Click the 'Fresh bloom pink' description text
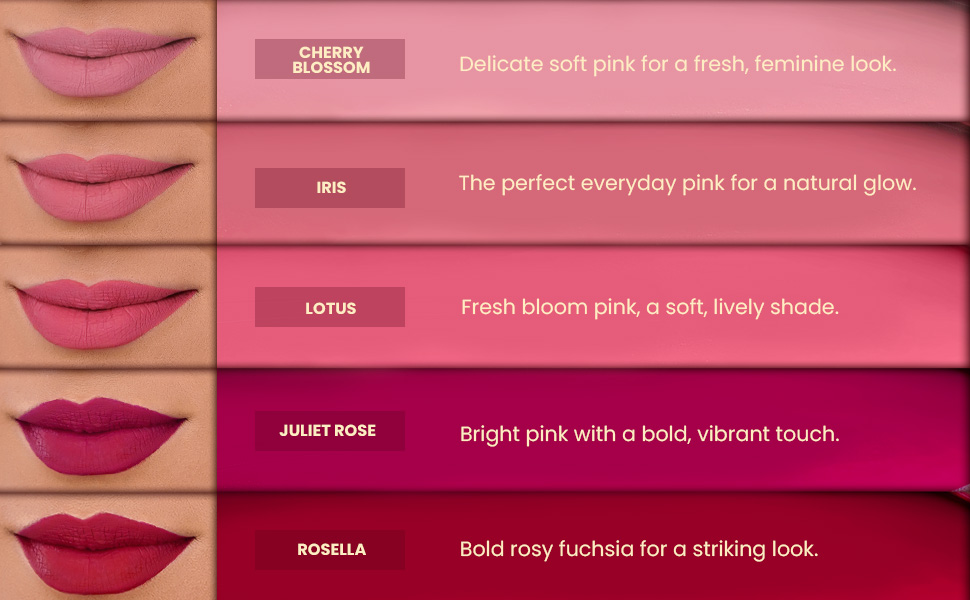Viewport: 970px width, 600px height. [x=650, y=307]
